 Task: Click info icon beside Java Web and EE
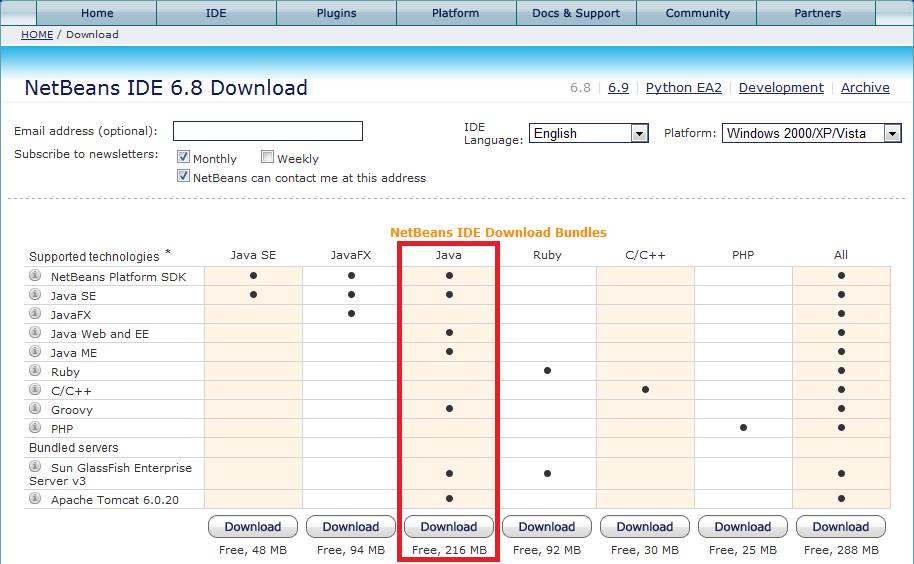[x=35, y=333]
